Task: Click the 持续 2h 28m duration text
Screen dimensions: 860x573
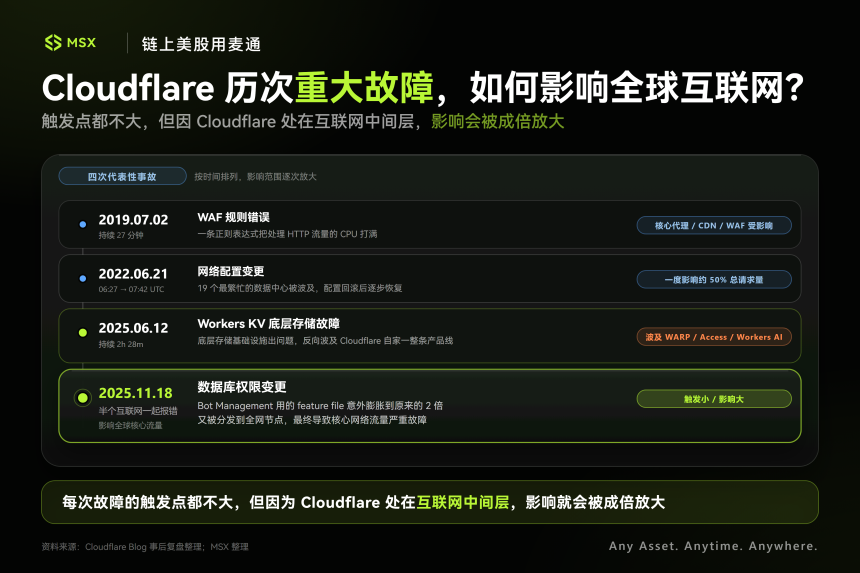Action: [x=121, y=344]
